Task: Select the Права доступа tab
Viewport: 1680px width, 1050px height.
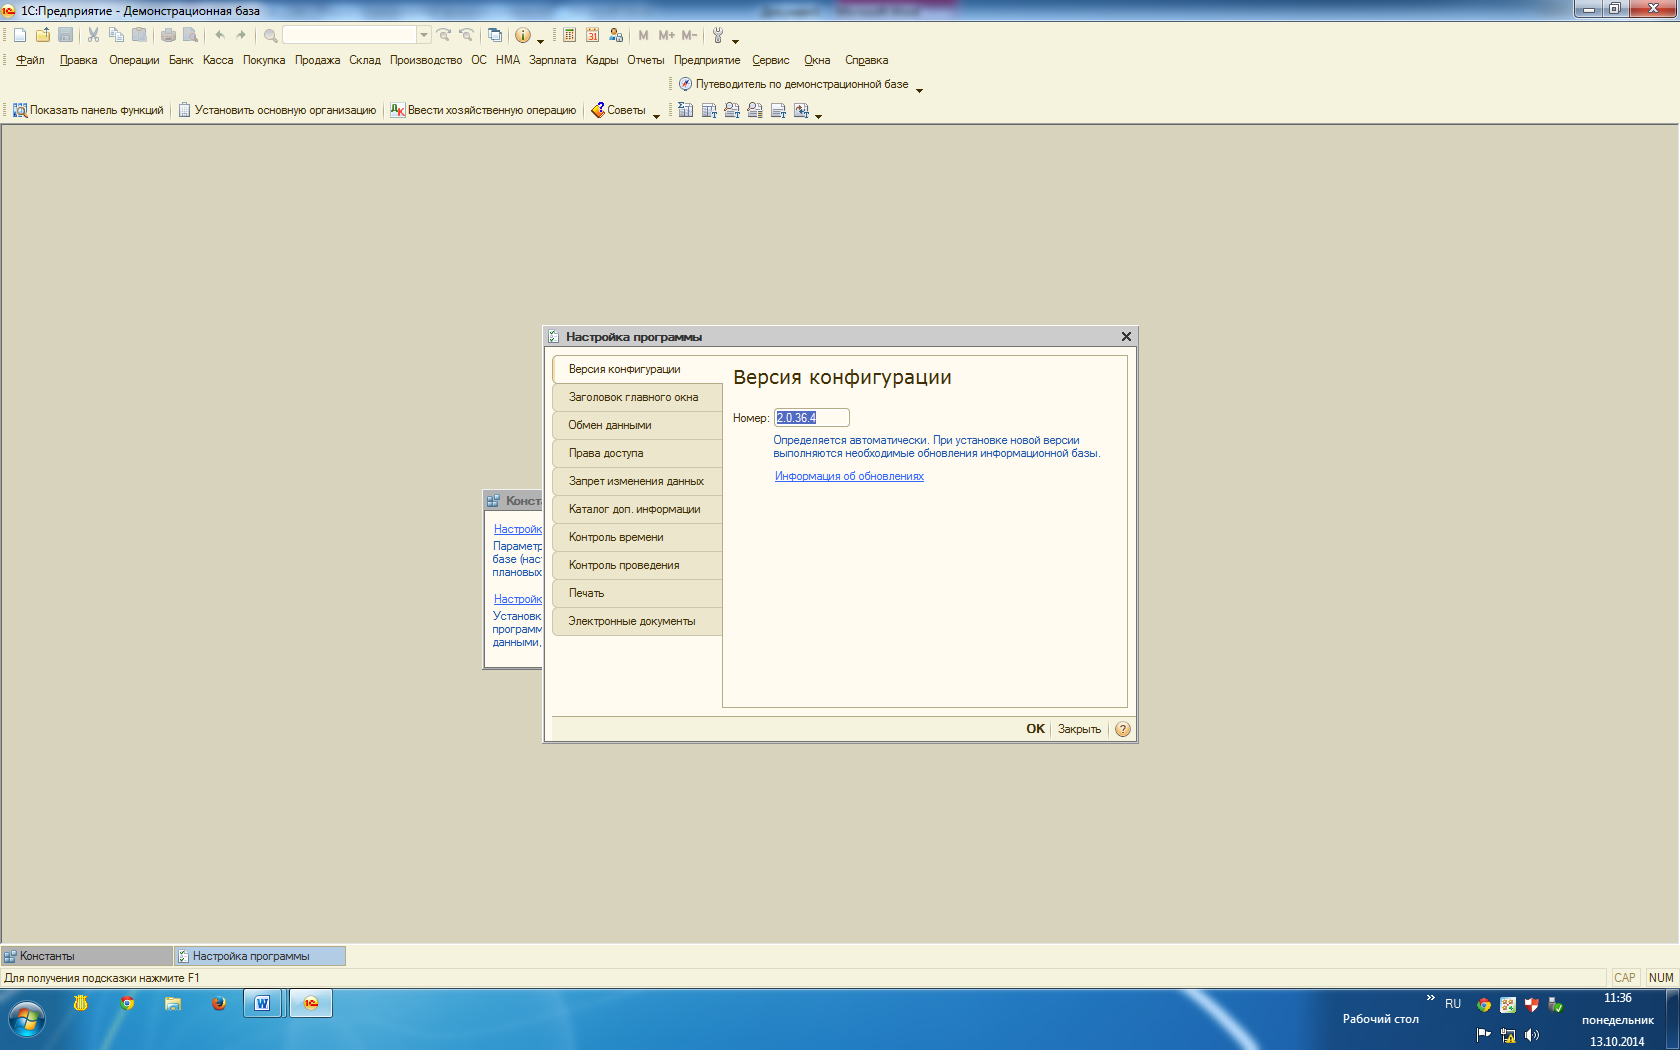Action: (637, 453)
